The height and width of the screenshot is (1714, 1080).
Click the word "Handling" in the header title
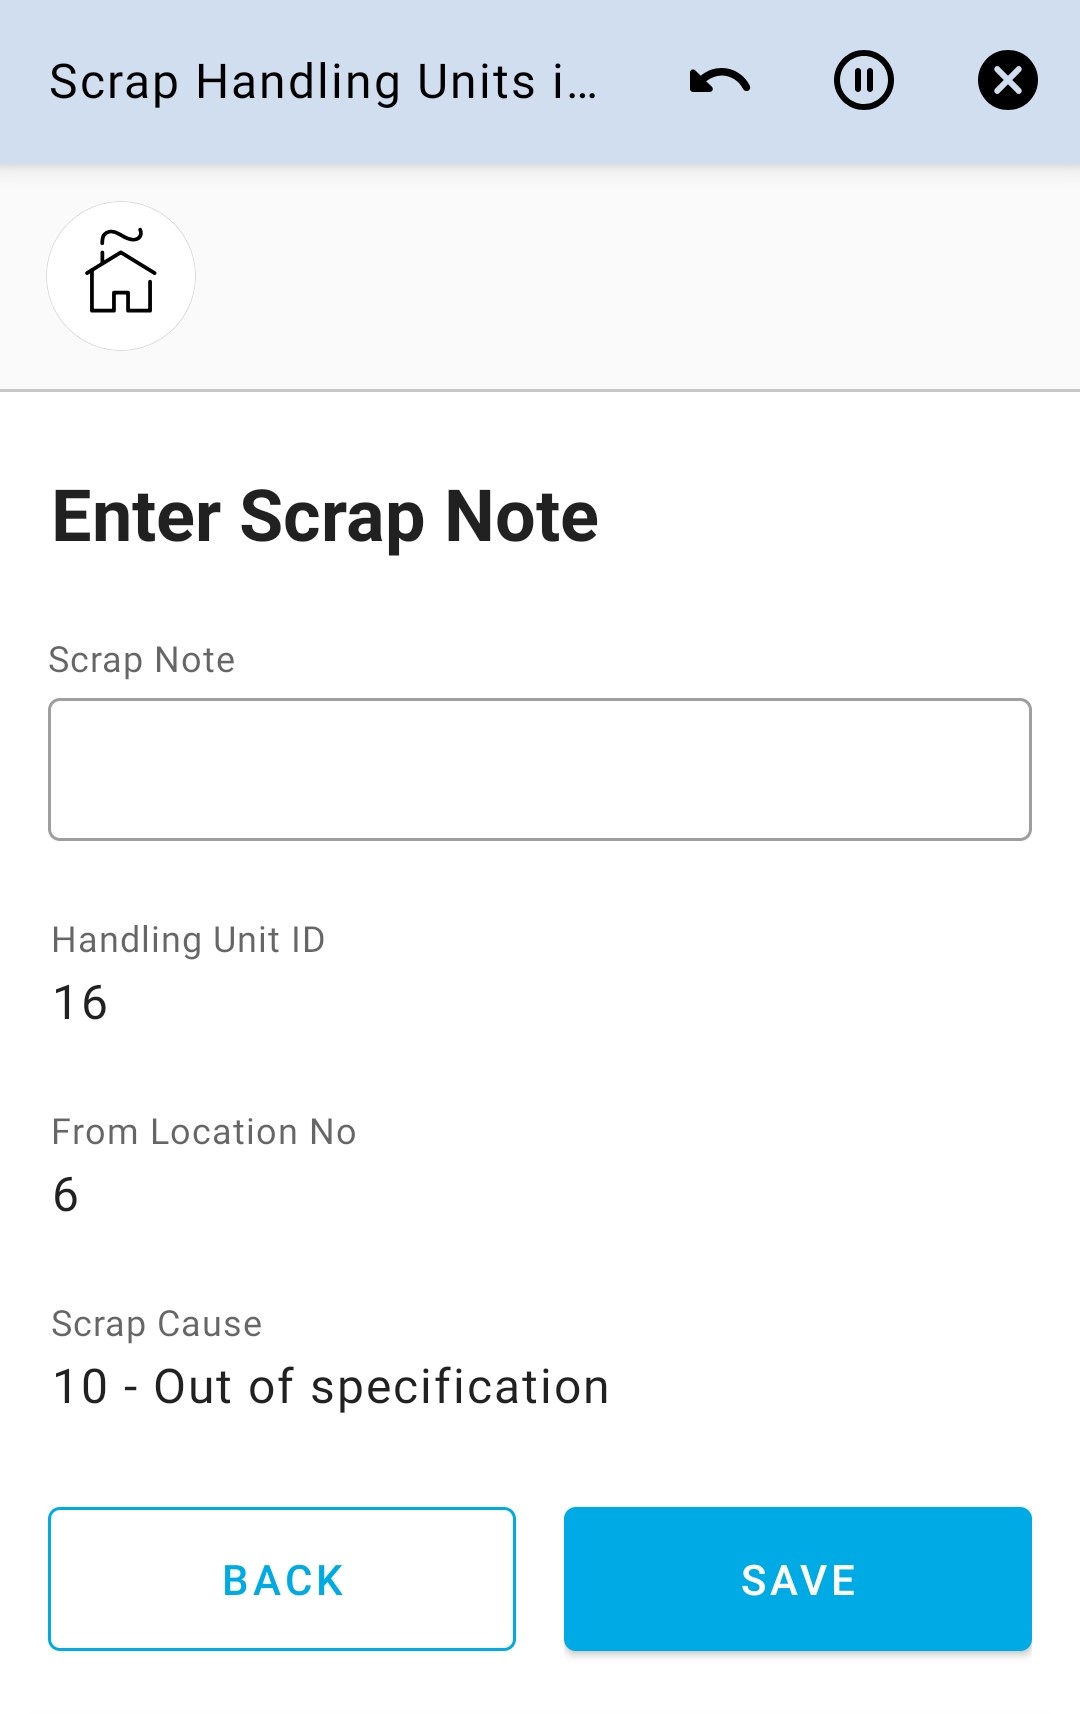(297, 82)
